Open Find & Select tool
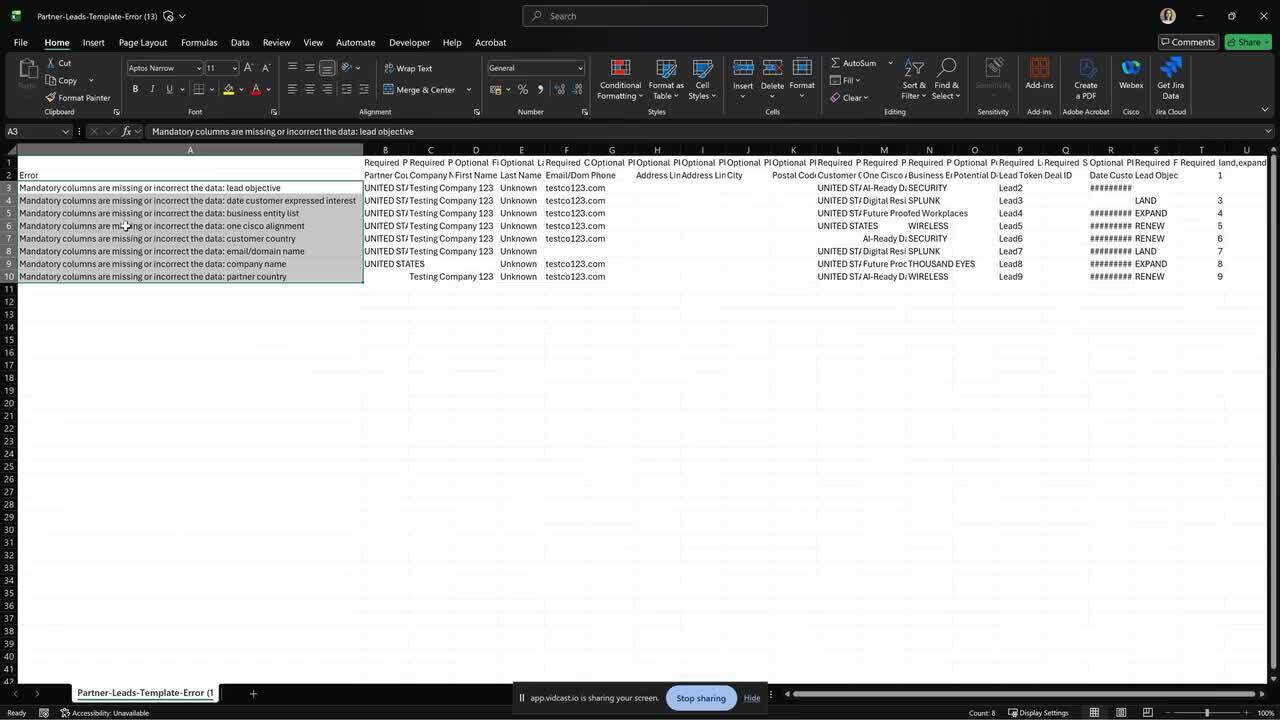 (x=945, y=68)
